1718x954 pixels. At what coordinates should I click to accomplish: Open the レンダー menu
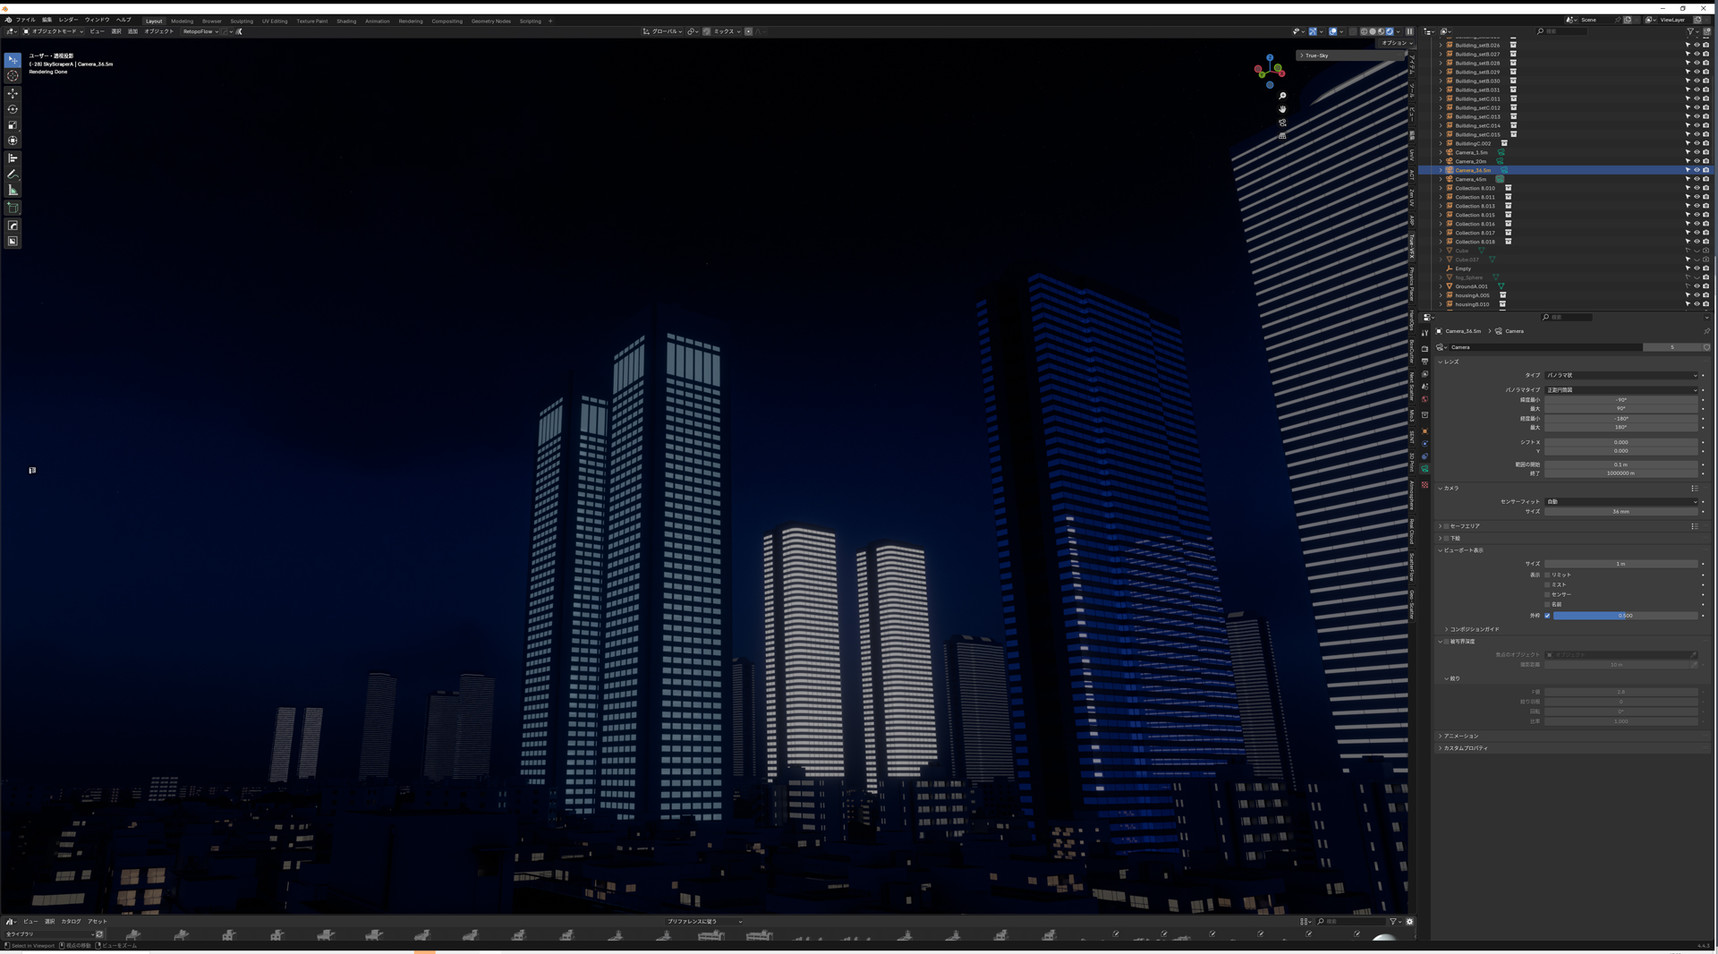(x=67, y=20)
